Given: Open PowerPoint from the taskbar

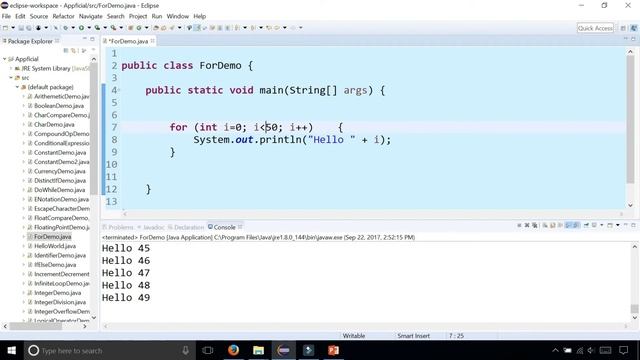Looking at the screenshot, I should [333, 350].
